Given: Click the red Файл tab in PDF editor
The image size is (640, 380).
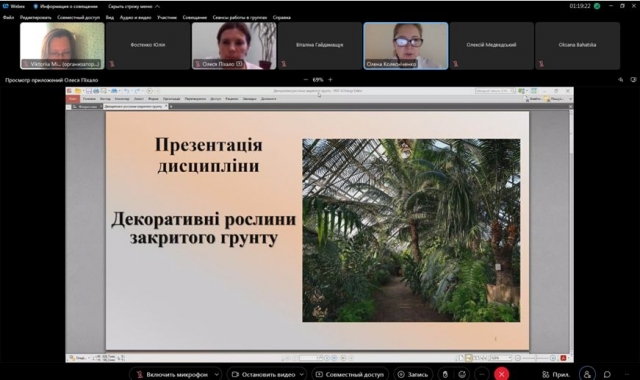Looking at the screenshot, I should click(73, 99).
